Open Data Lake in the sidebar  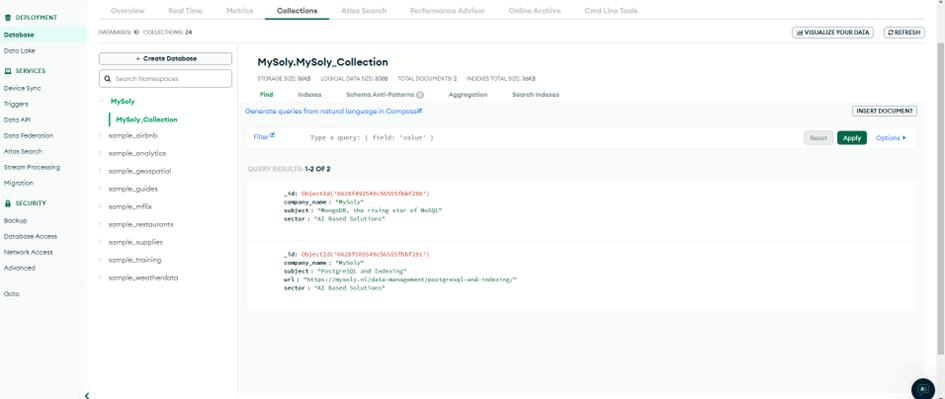pyautogui.click(x=19, y=51)
